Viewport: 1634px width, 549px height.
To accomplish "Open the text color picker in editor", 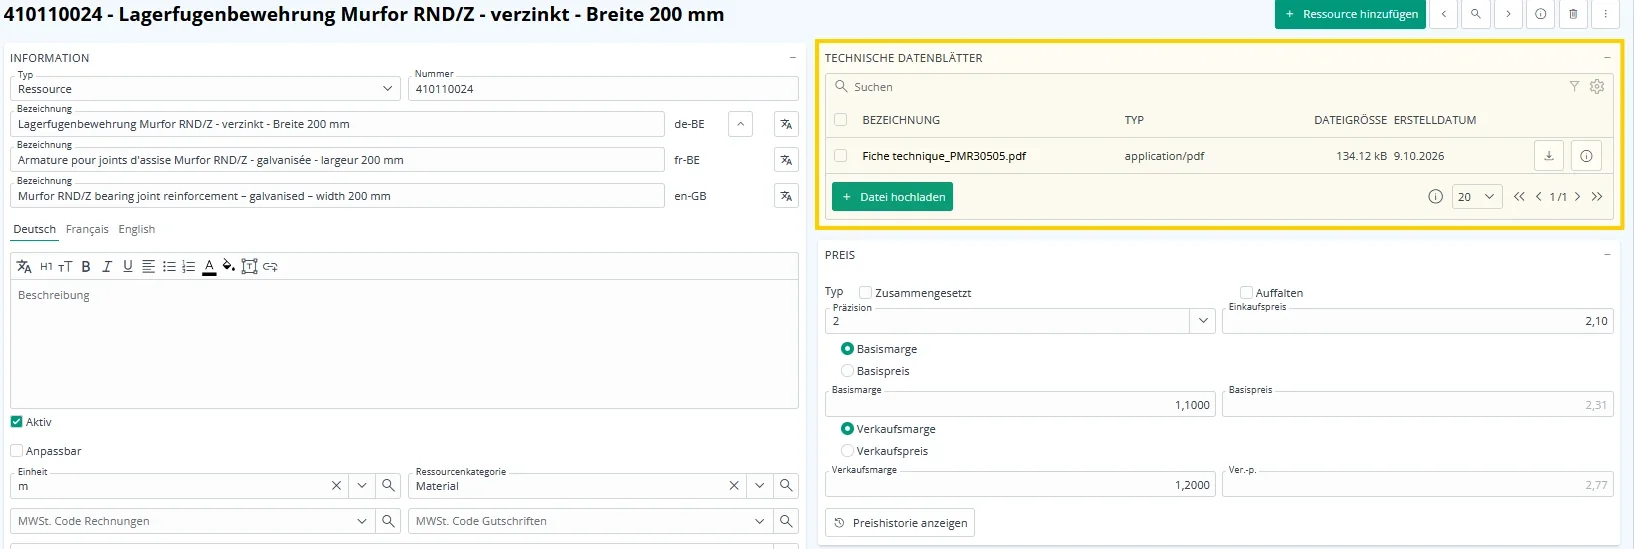I will [209, 266].
